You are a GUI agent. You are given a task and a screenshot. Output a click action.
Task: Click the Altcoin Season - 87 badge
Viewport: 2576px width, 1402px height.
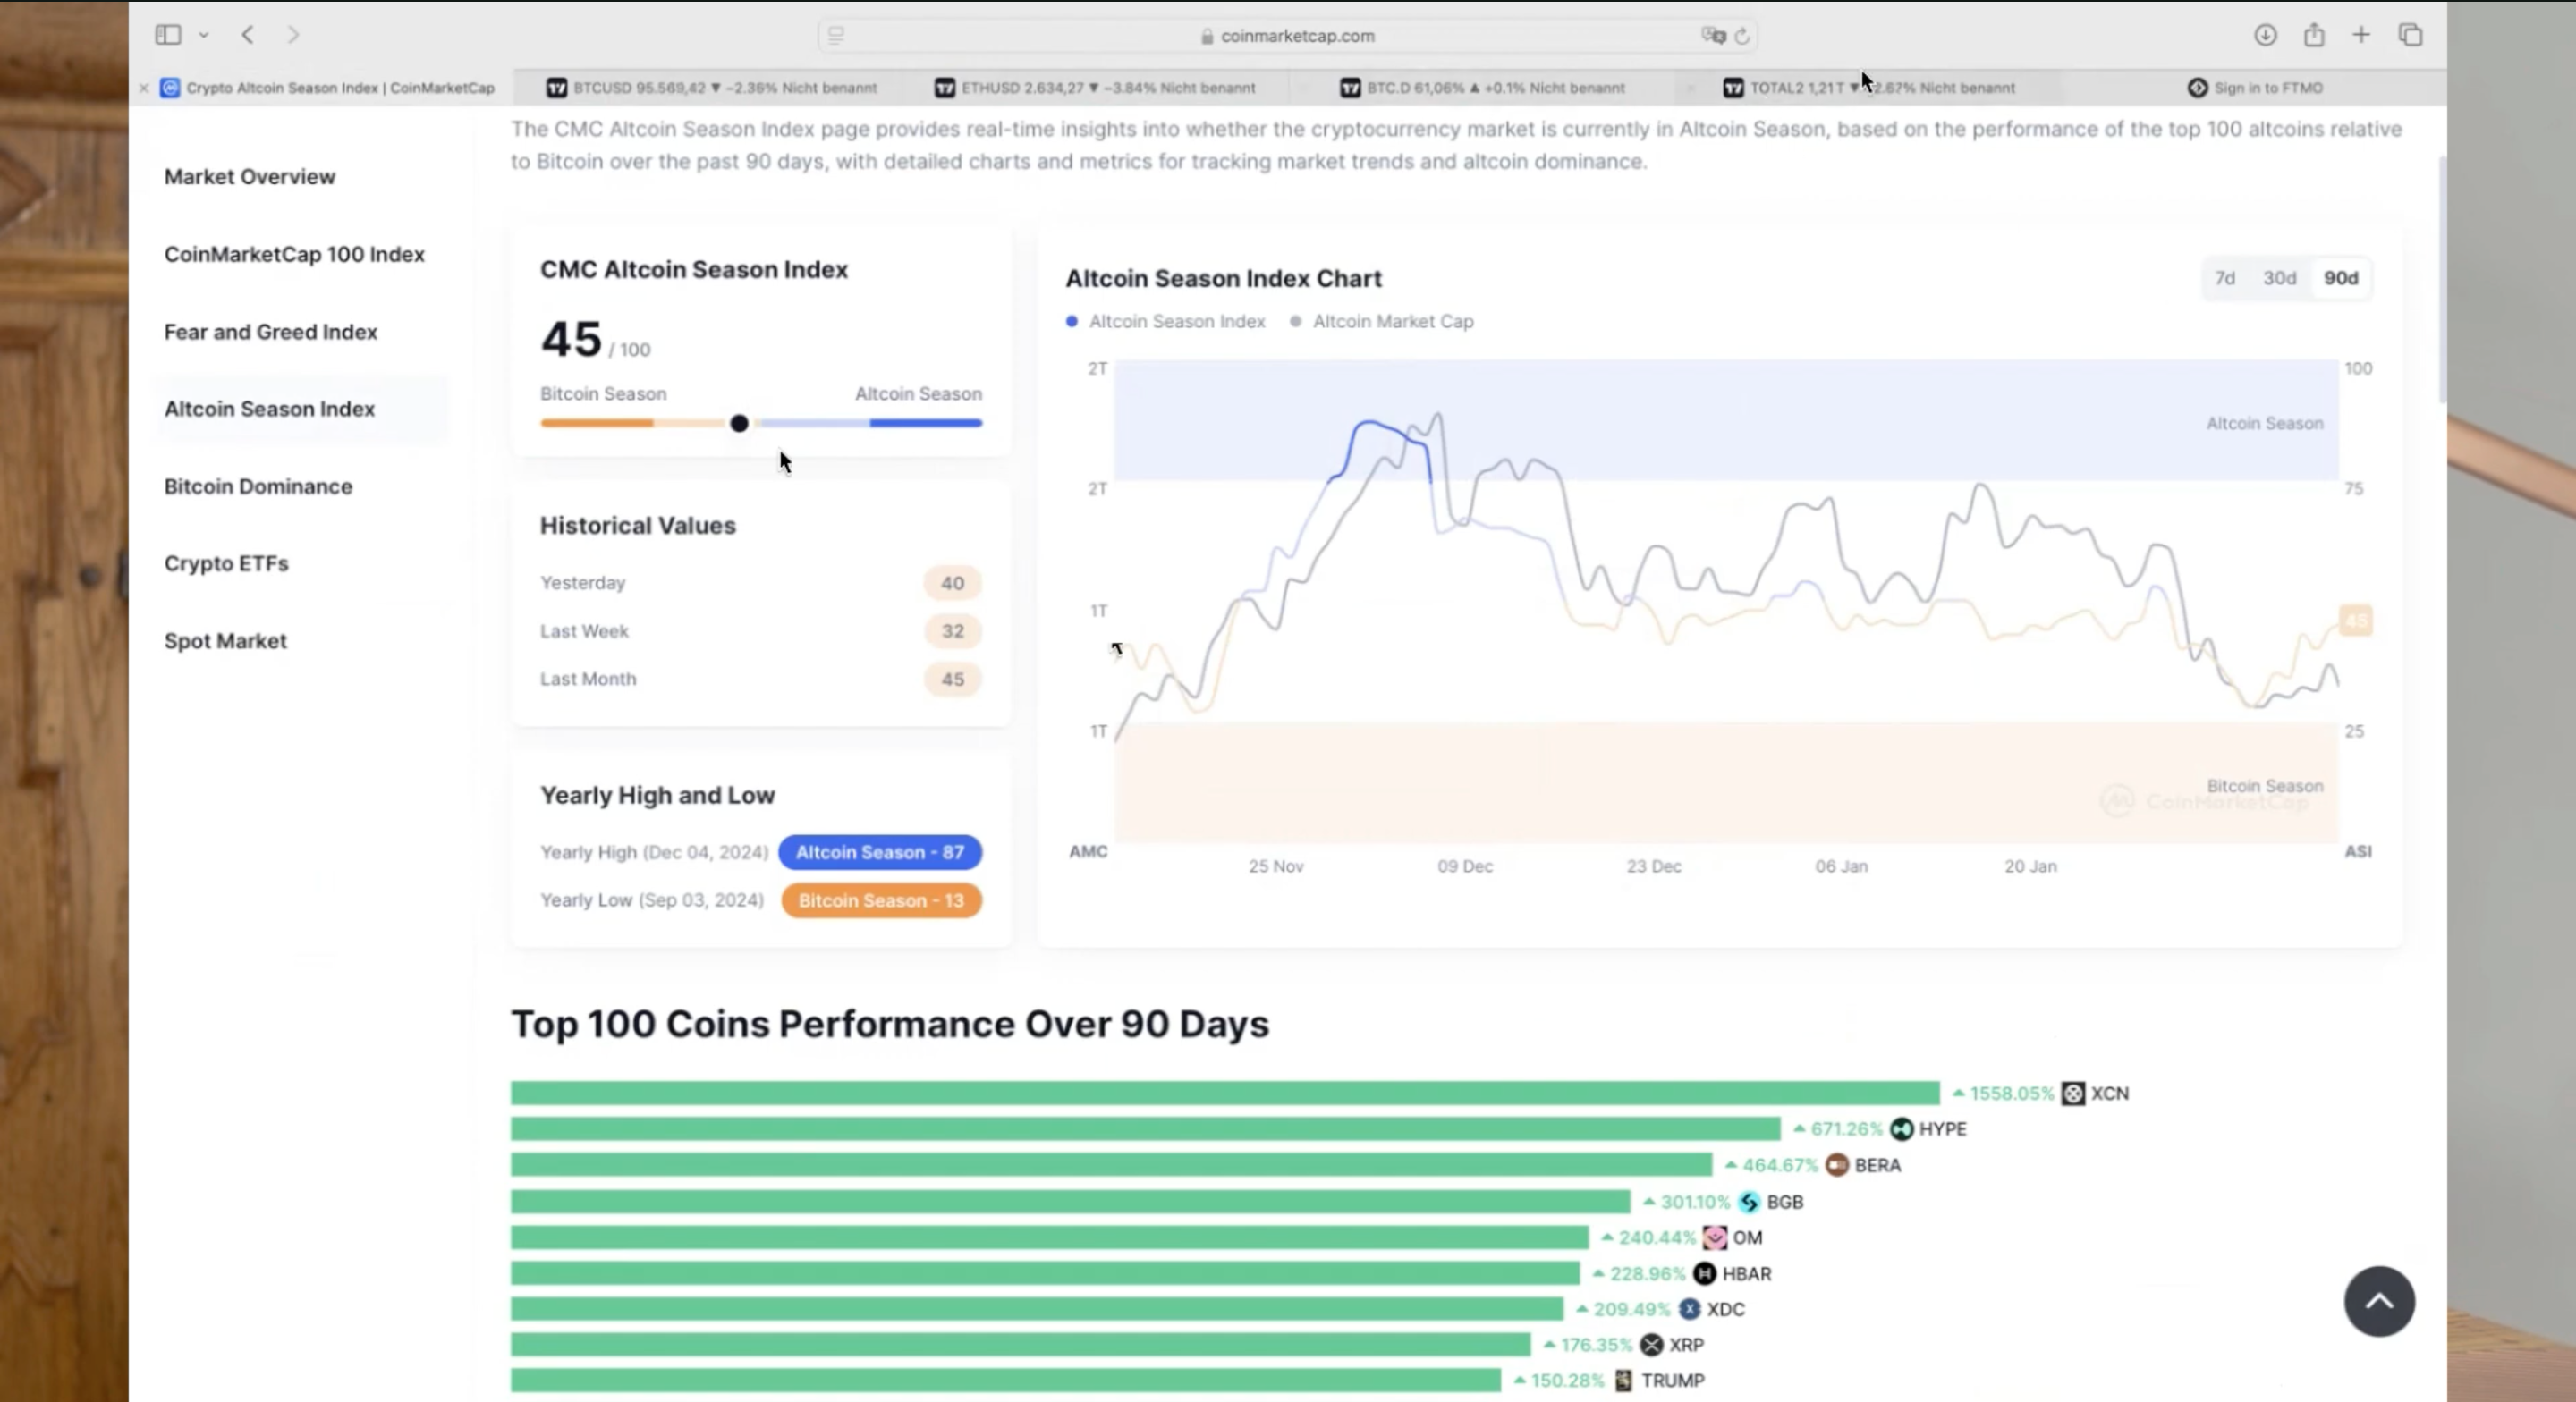click(x=880, y=852)
